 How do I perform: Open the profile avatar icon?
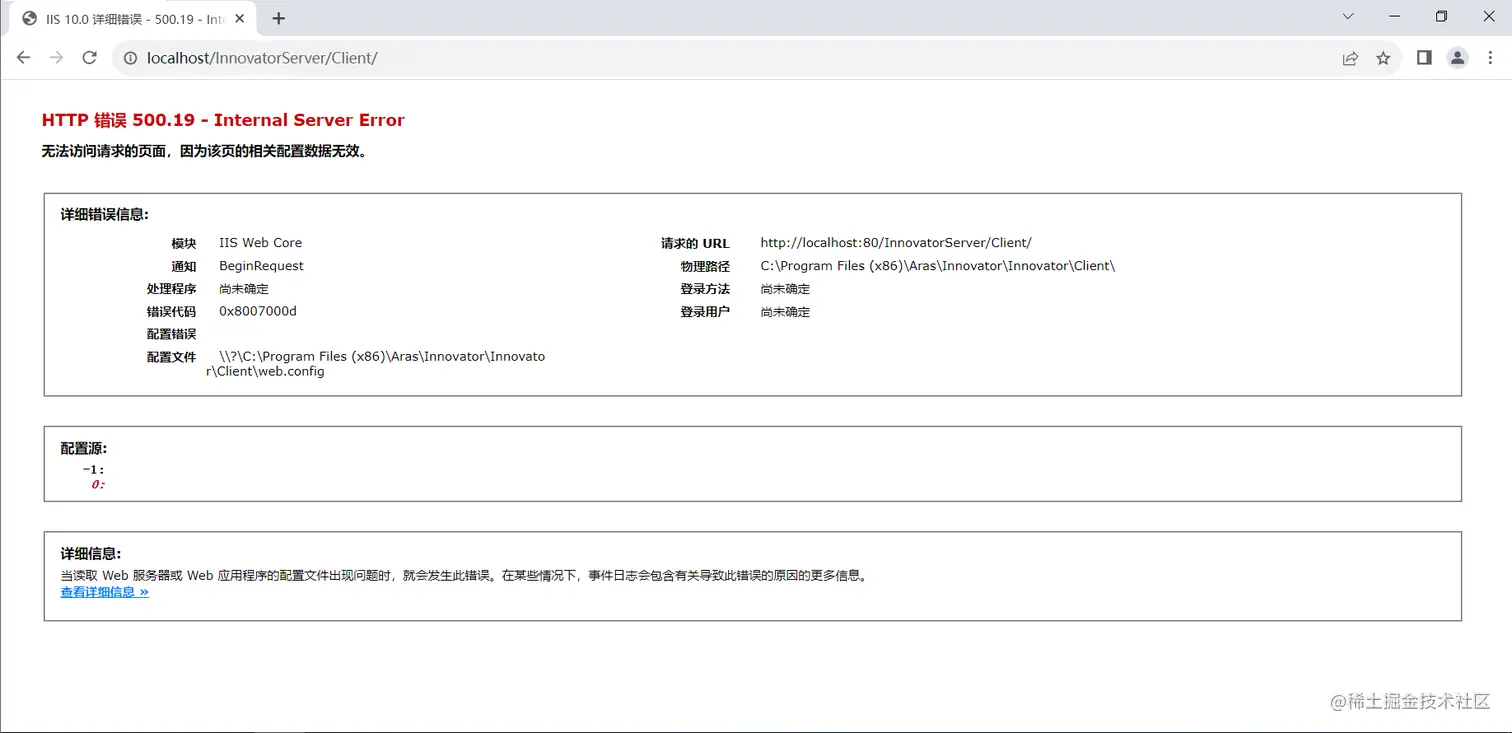pyautogui.click(x=1457, y=58)
